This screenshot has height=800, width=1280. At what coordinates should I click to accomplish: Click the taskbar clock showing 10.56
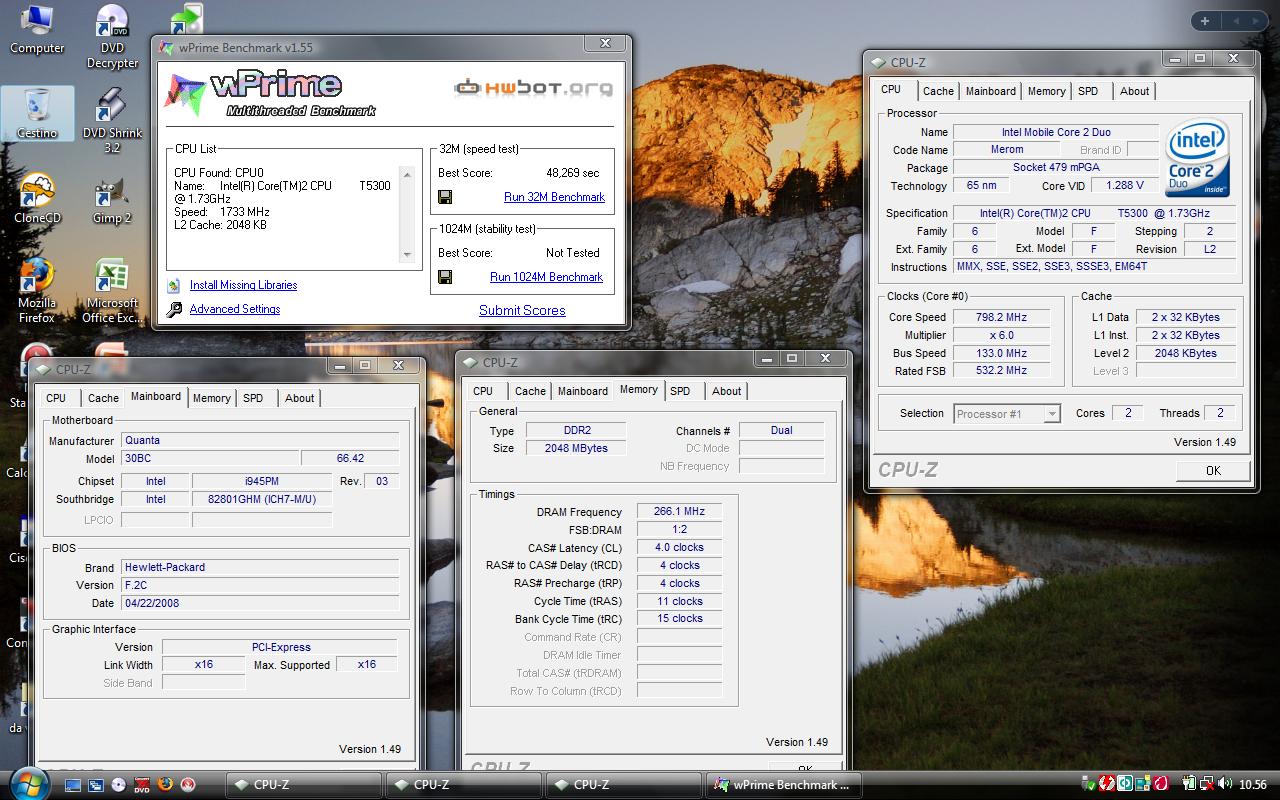(x=1252, y=785)
